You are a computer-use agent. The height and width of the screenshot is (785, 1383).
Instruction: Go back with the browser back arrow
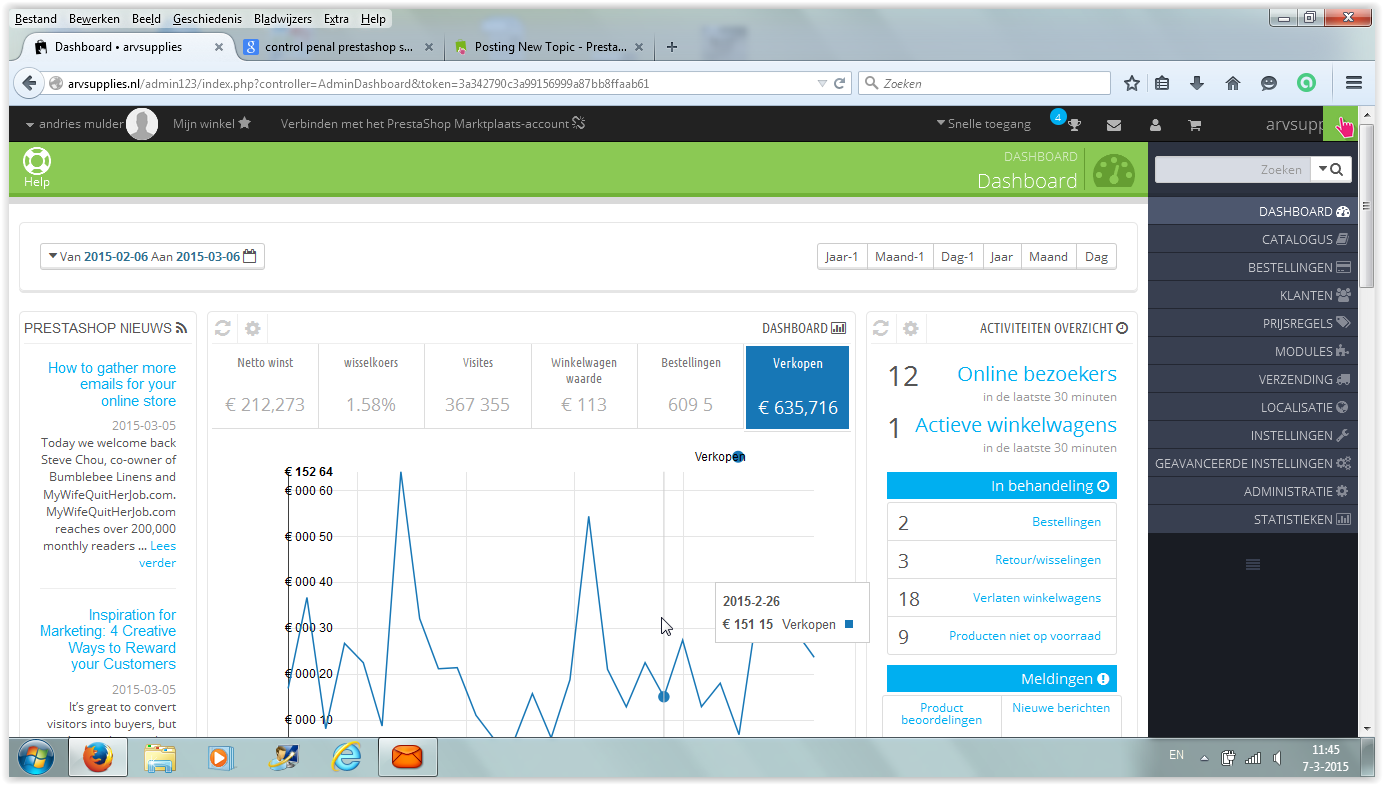click(29, 84)
